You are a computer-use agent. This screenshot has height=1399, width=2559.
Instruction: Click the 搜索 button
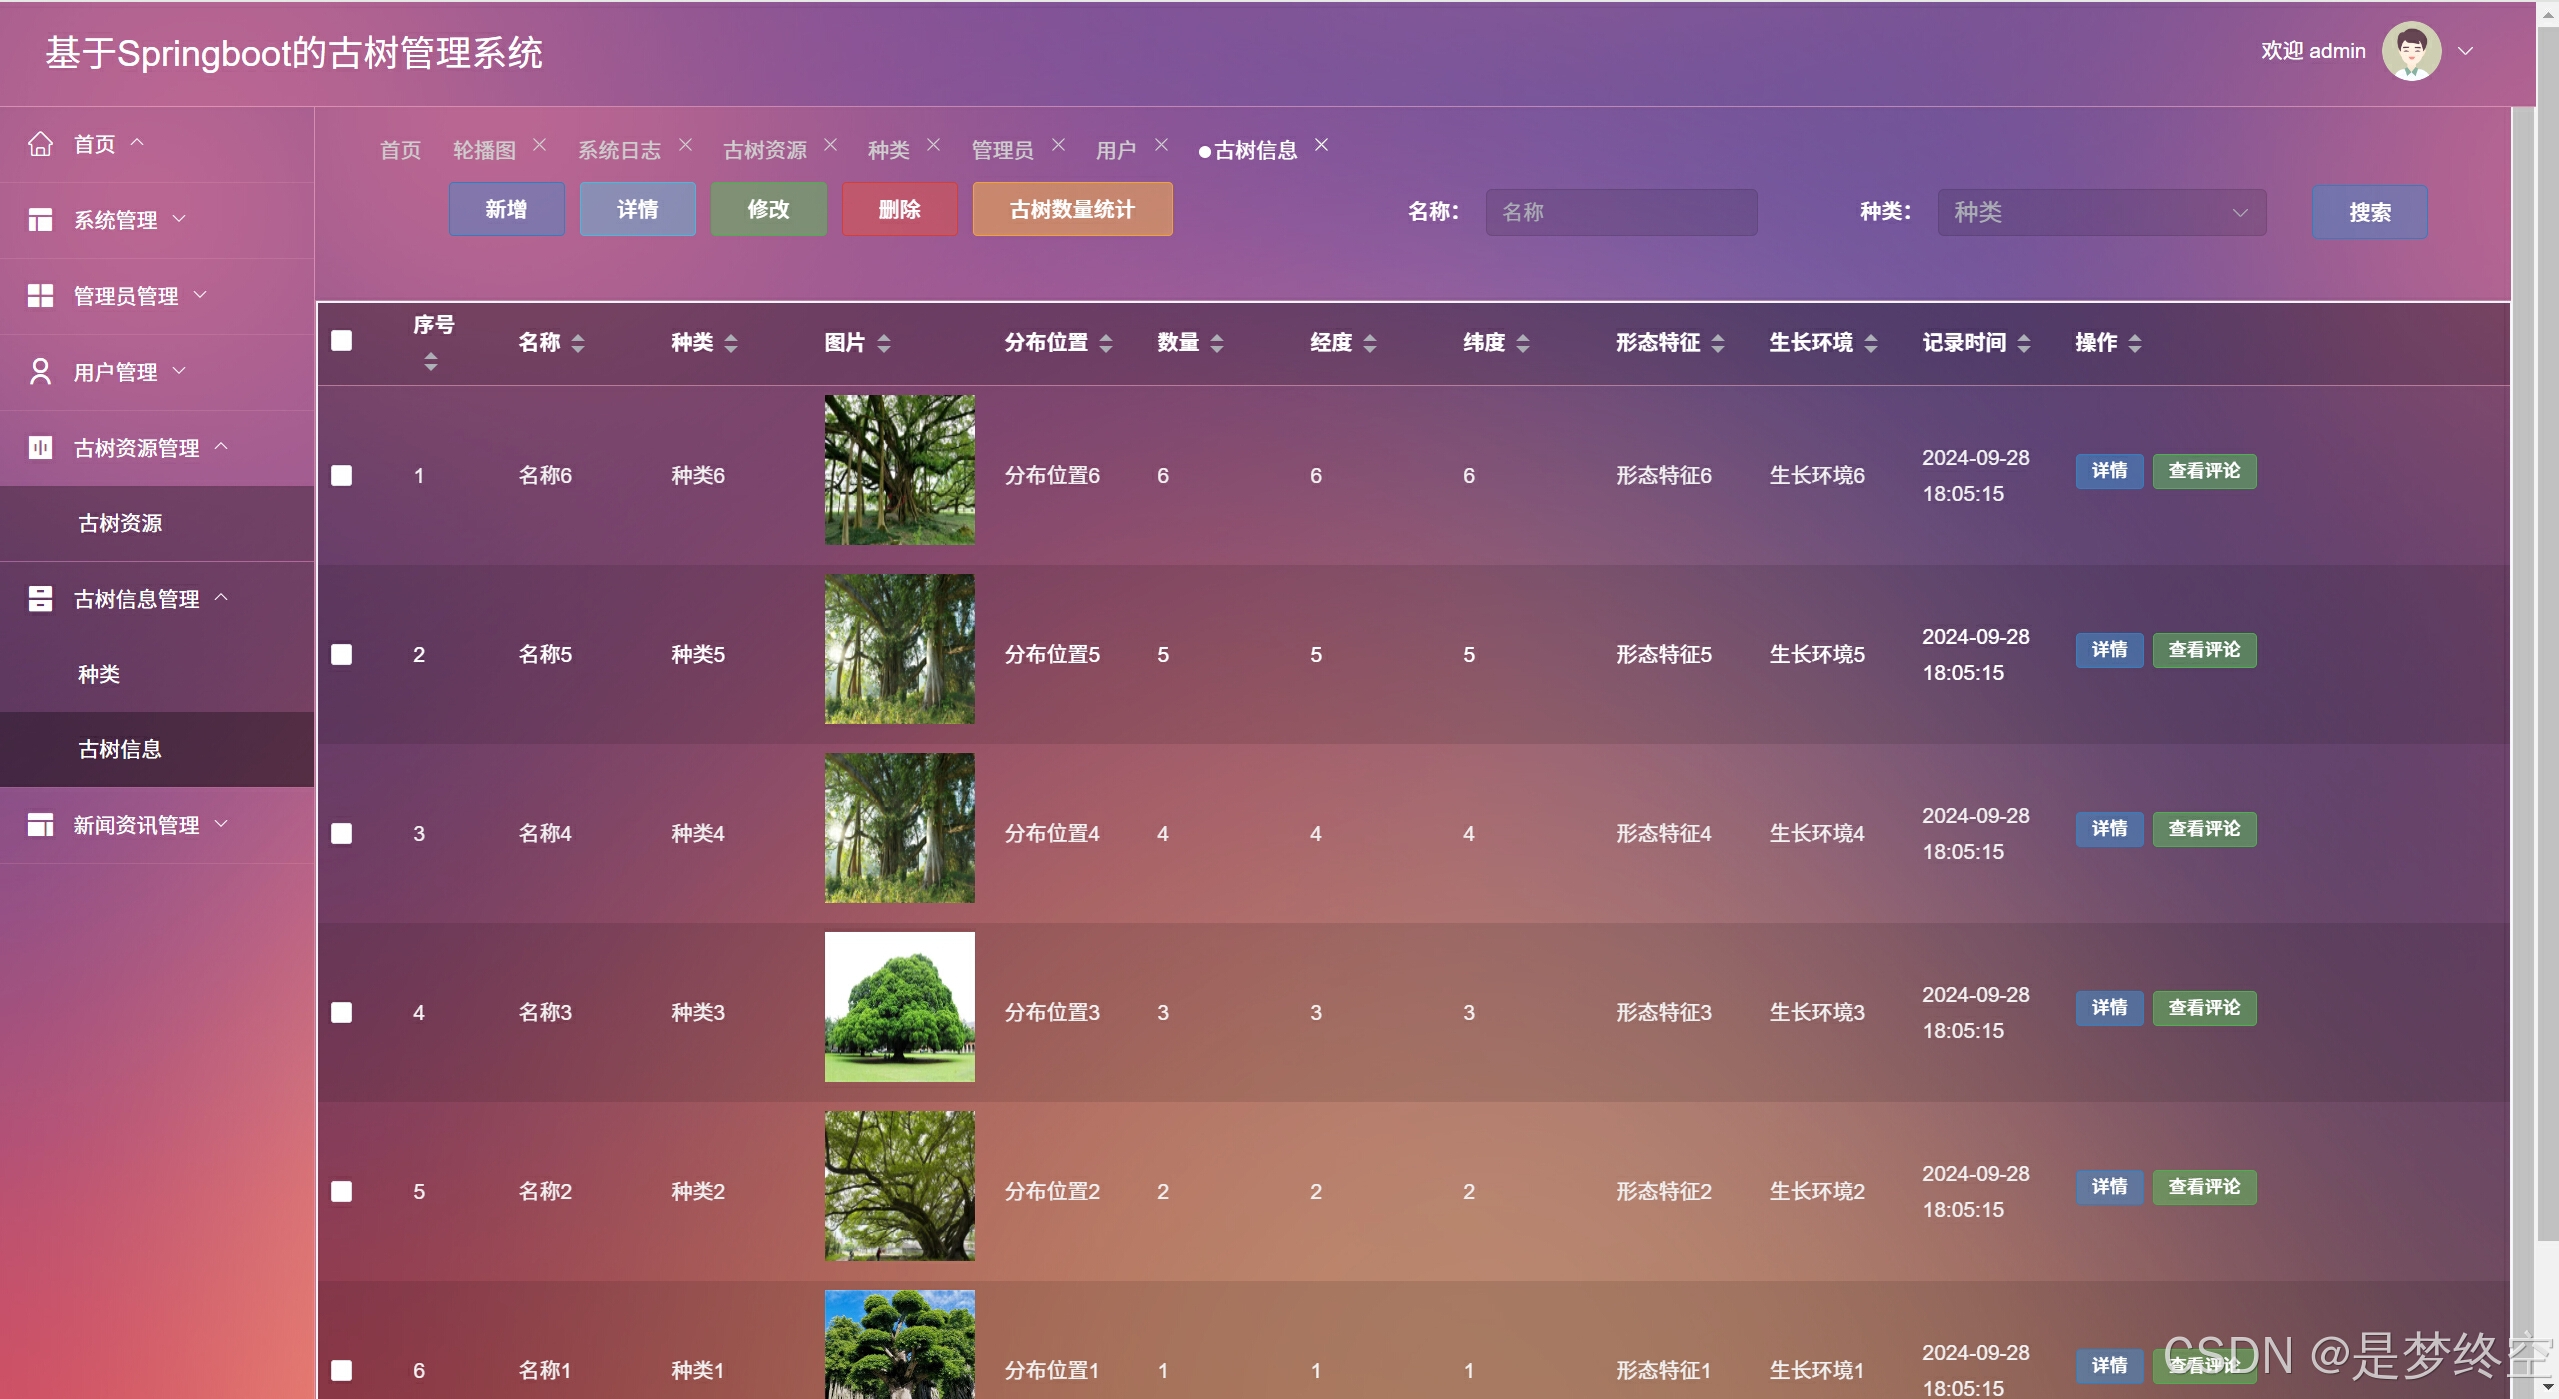[2369, 212]
